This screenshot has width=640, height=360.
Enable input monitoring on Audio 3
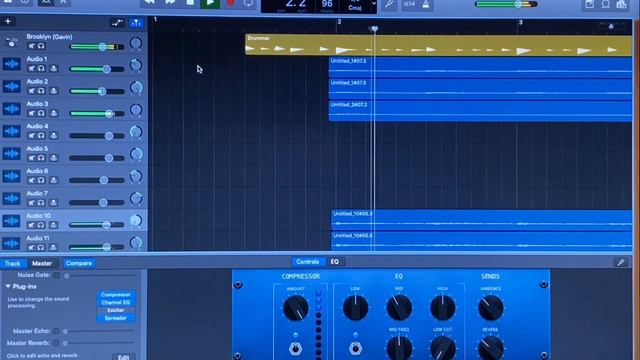(53, 113)
